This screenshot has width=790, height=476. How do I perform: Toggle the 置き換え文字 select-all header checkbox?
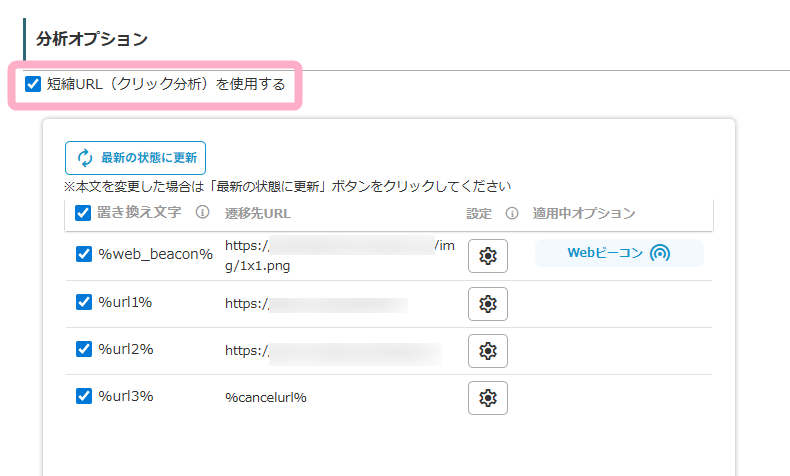(84, 213)
